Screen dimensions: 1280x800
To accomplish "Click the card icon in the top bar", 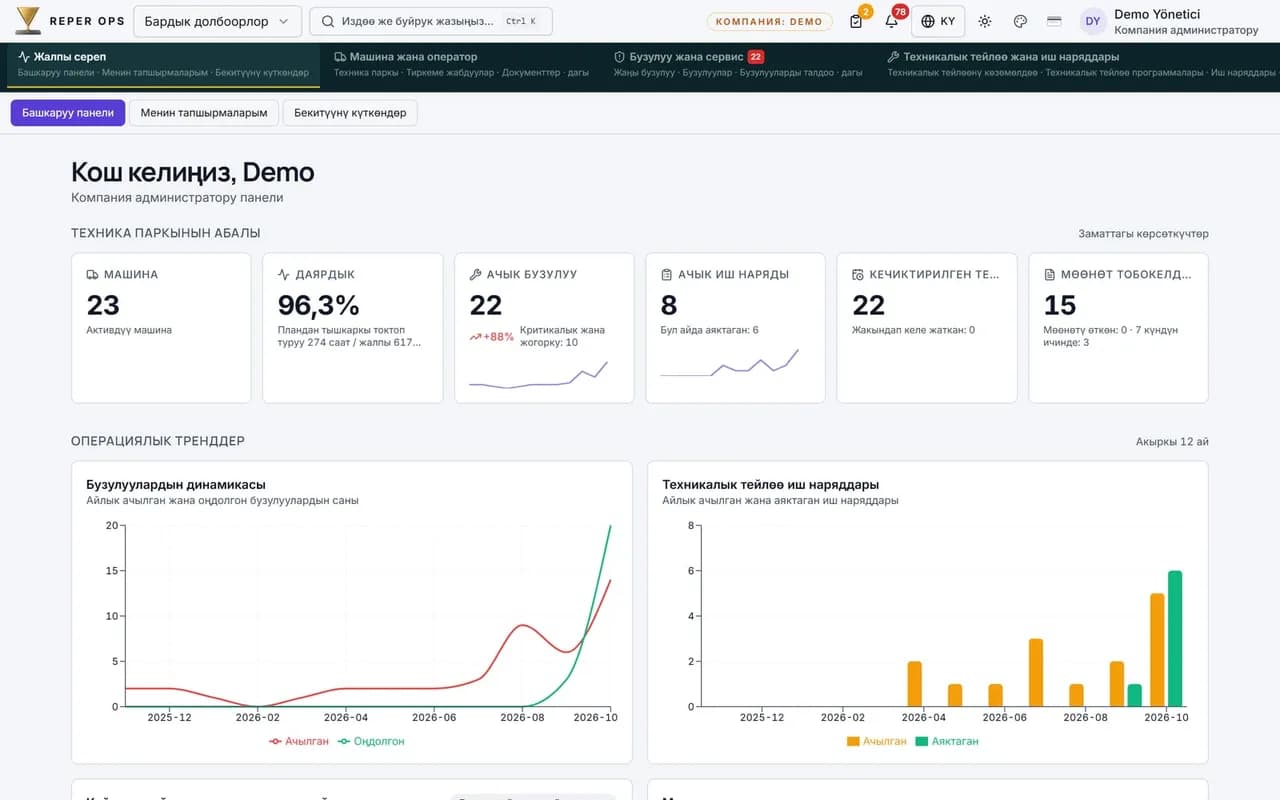I will coord(1054,21).
